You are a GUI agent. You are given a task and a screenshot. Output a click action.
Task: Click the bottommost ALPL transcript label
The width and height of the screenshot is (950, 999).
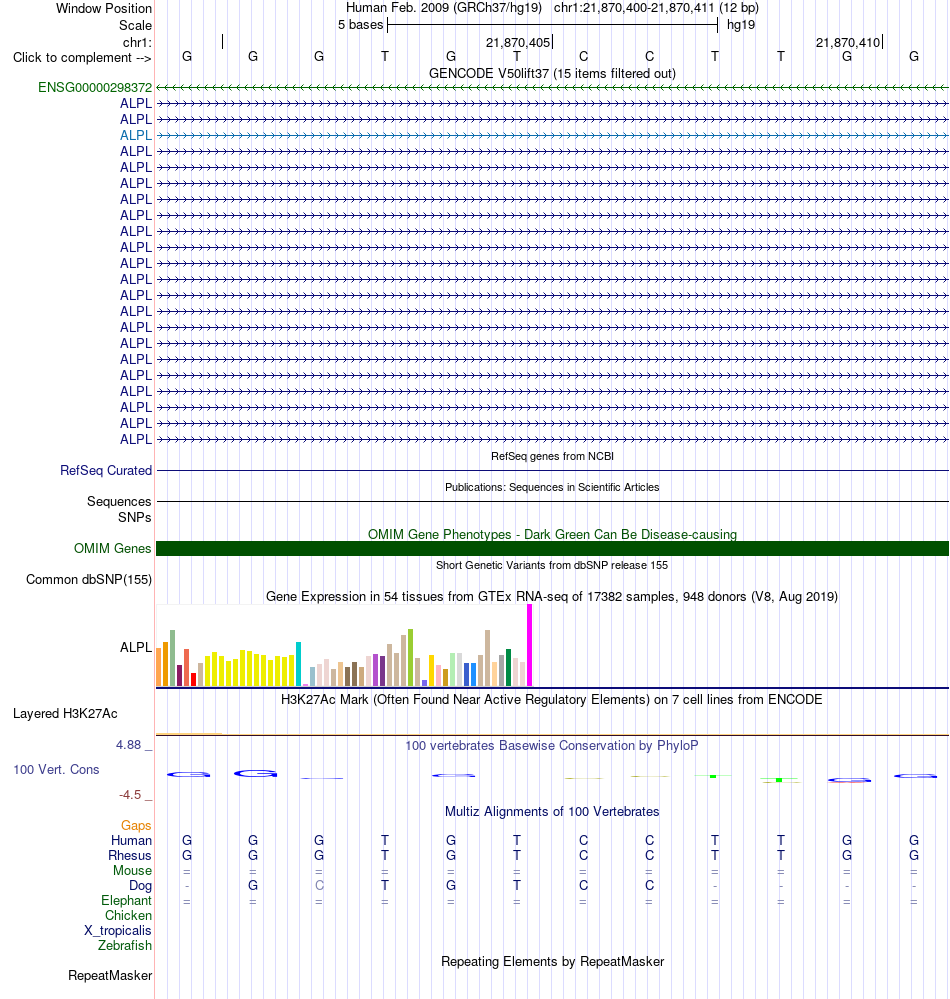click(136, 439)
